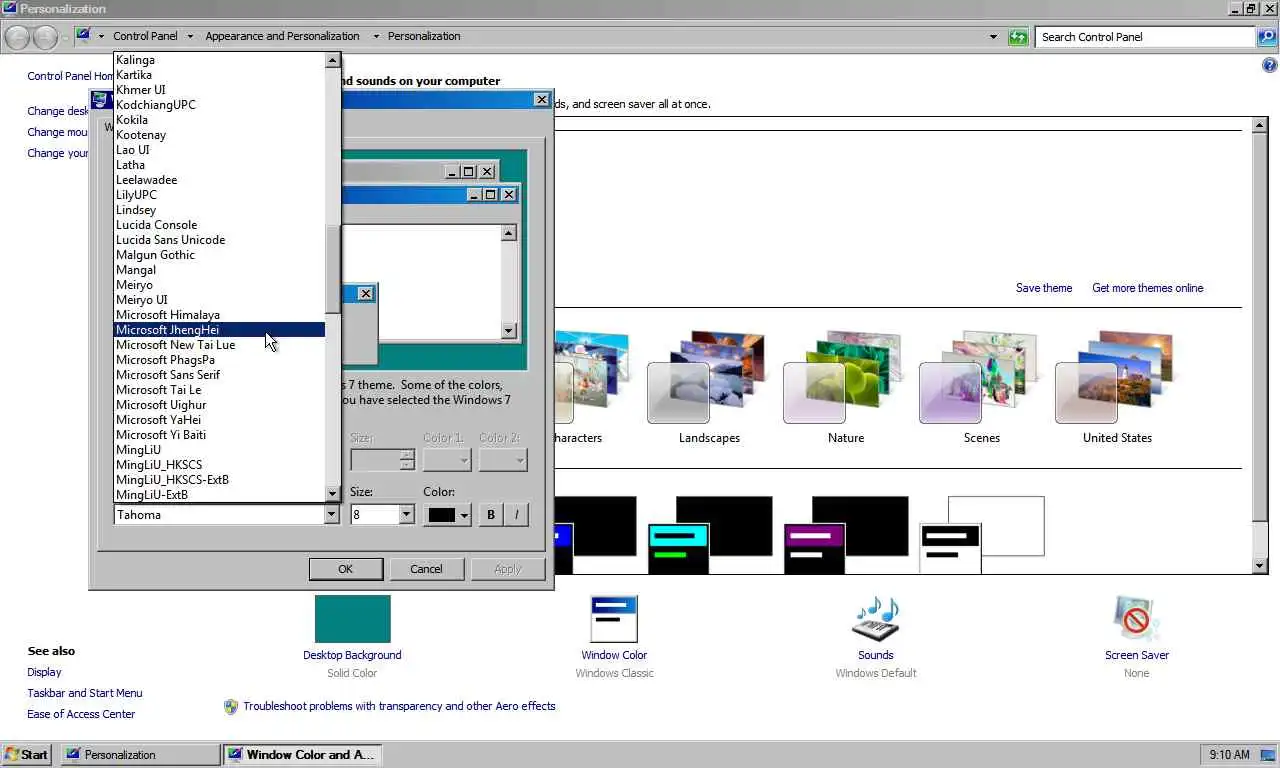Select the purple high contrast theme
Viewport: 1280px width, 768px height.
coord(846,535)
